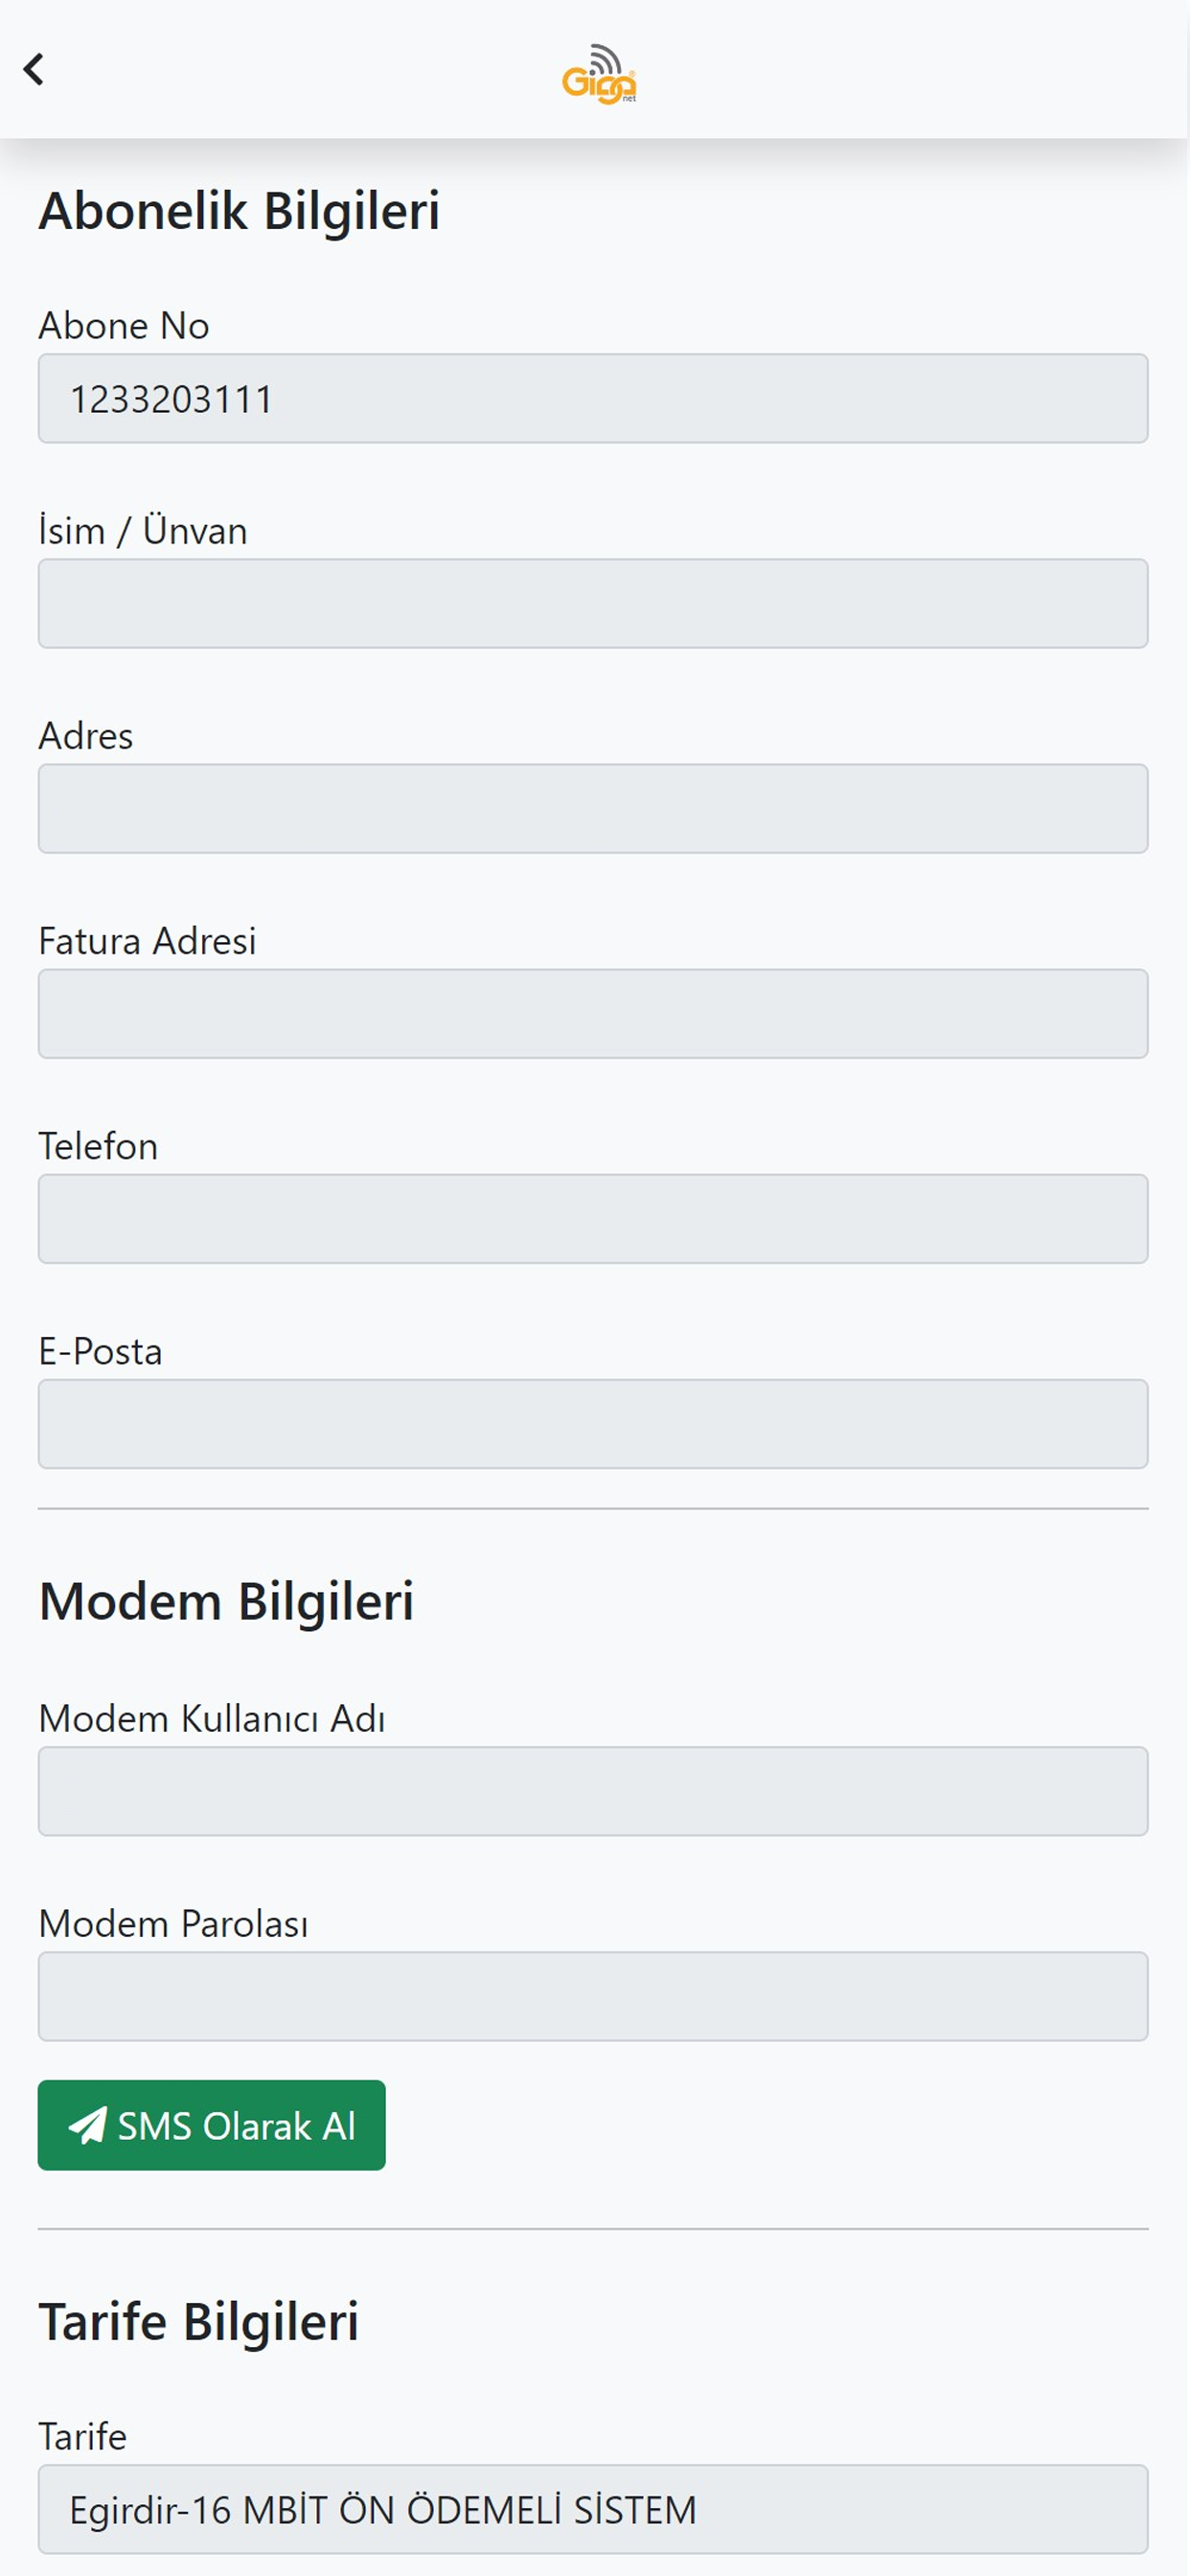Click the Abonelik Bilgileri heading
Screen dimensions: 1190x2576
click(239, 211)
